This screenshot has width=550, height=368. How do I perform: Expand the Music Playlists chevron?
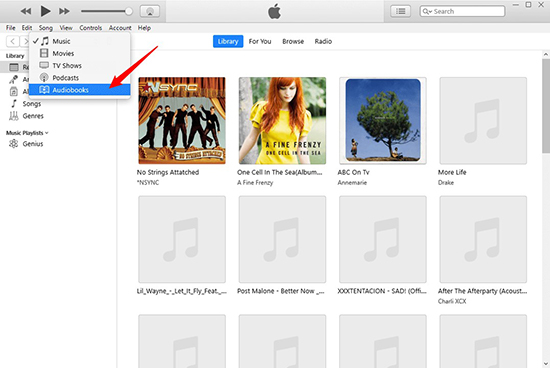47,133
